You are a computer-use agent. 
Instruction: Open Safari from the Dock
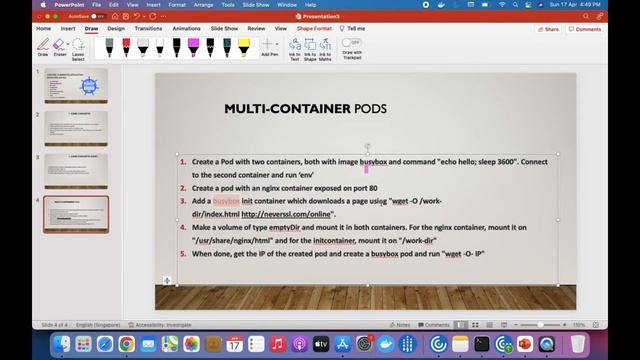pos(105,344)
